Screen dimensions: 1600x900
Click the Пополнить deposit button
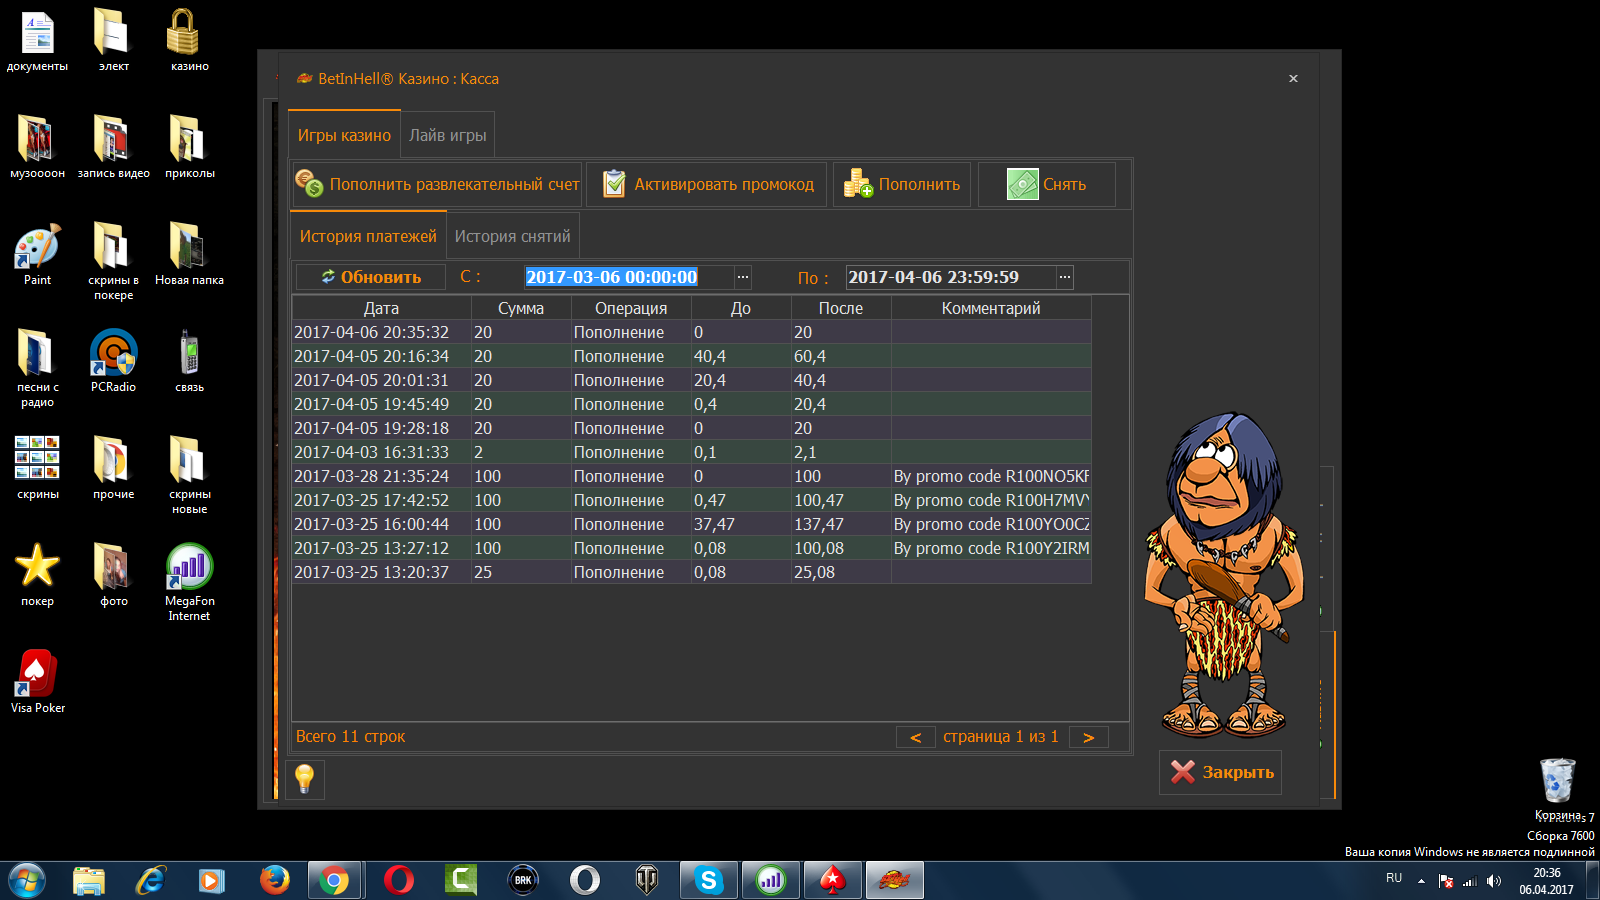point(902,185)
